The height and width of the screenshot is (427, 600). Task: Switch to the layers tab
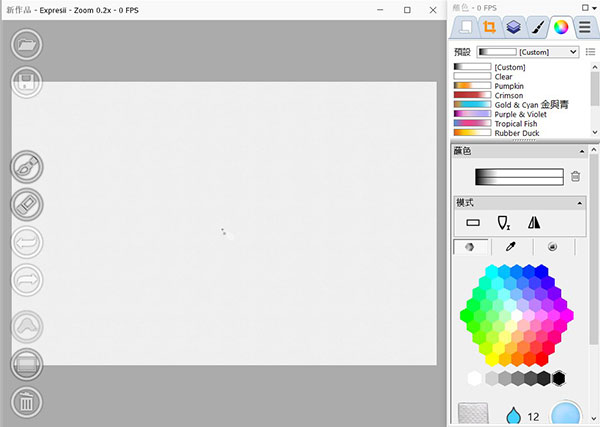click(513, 28)
